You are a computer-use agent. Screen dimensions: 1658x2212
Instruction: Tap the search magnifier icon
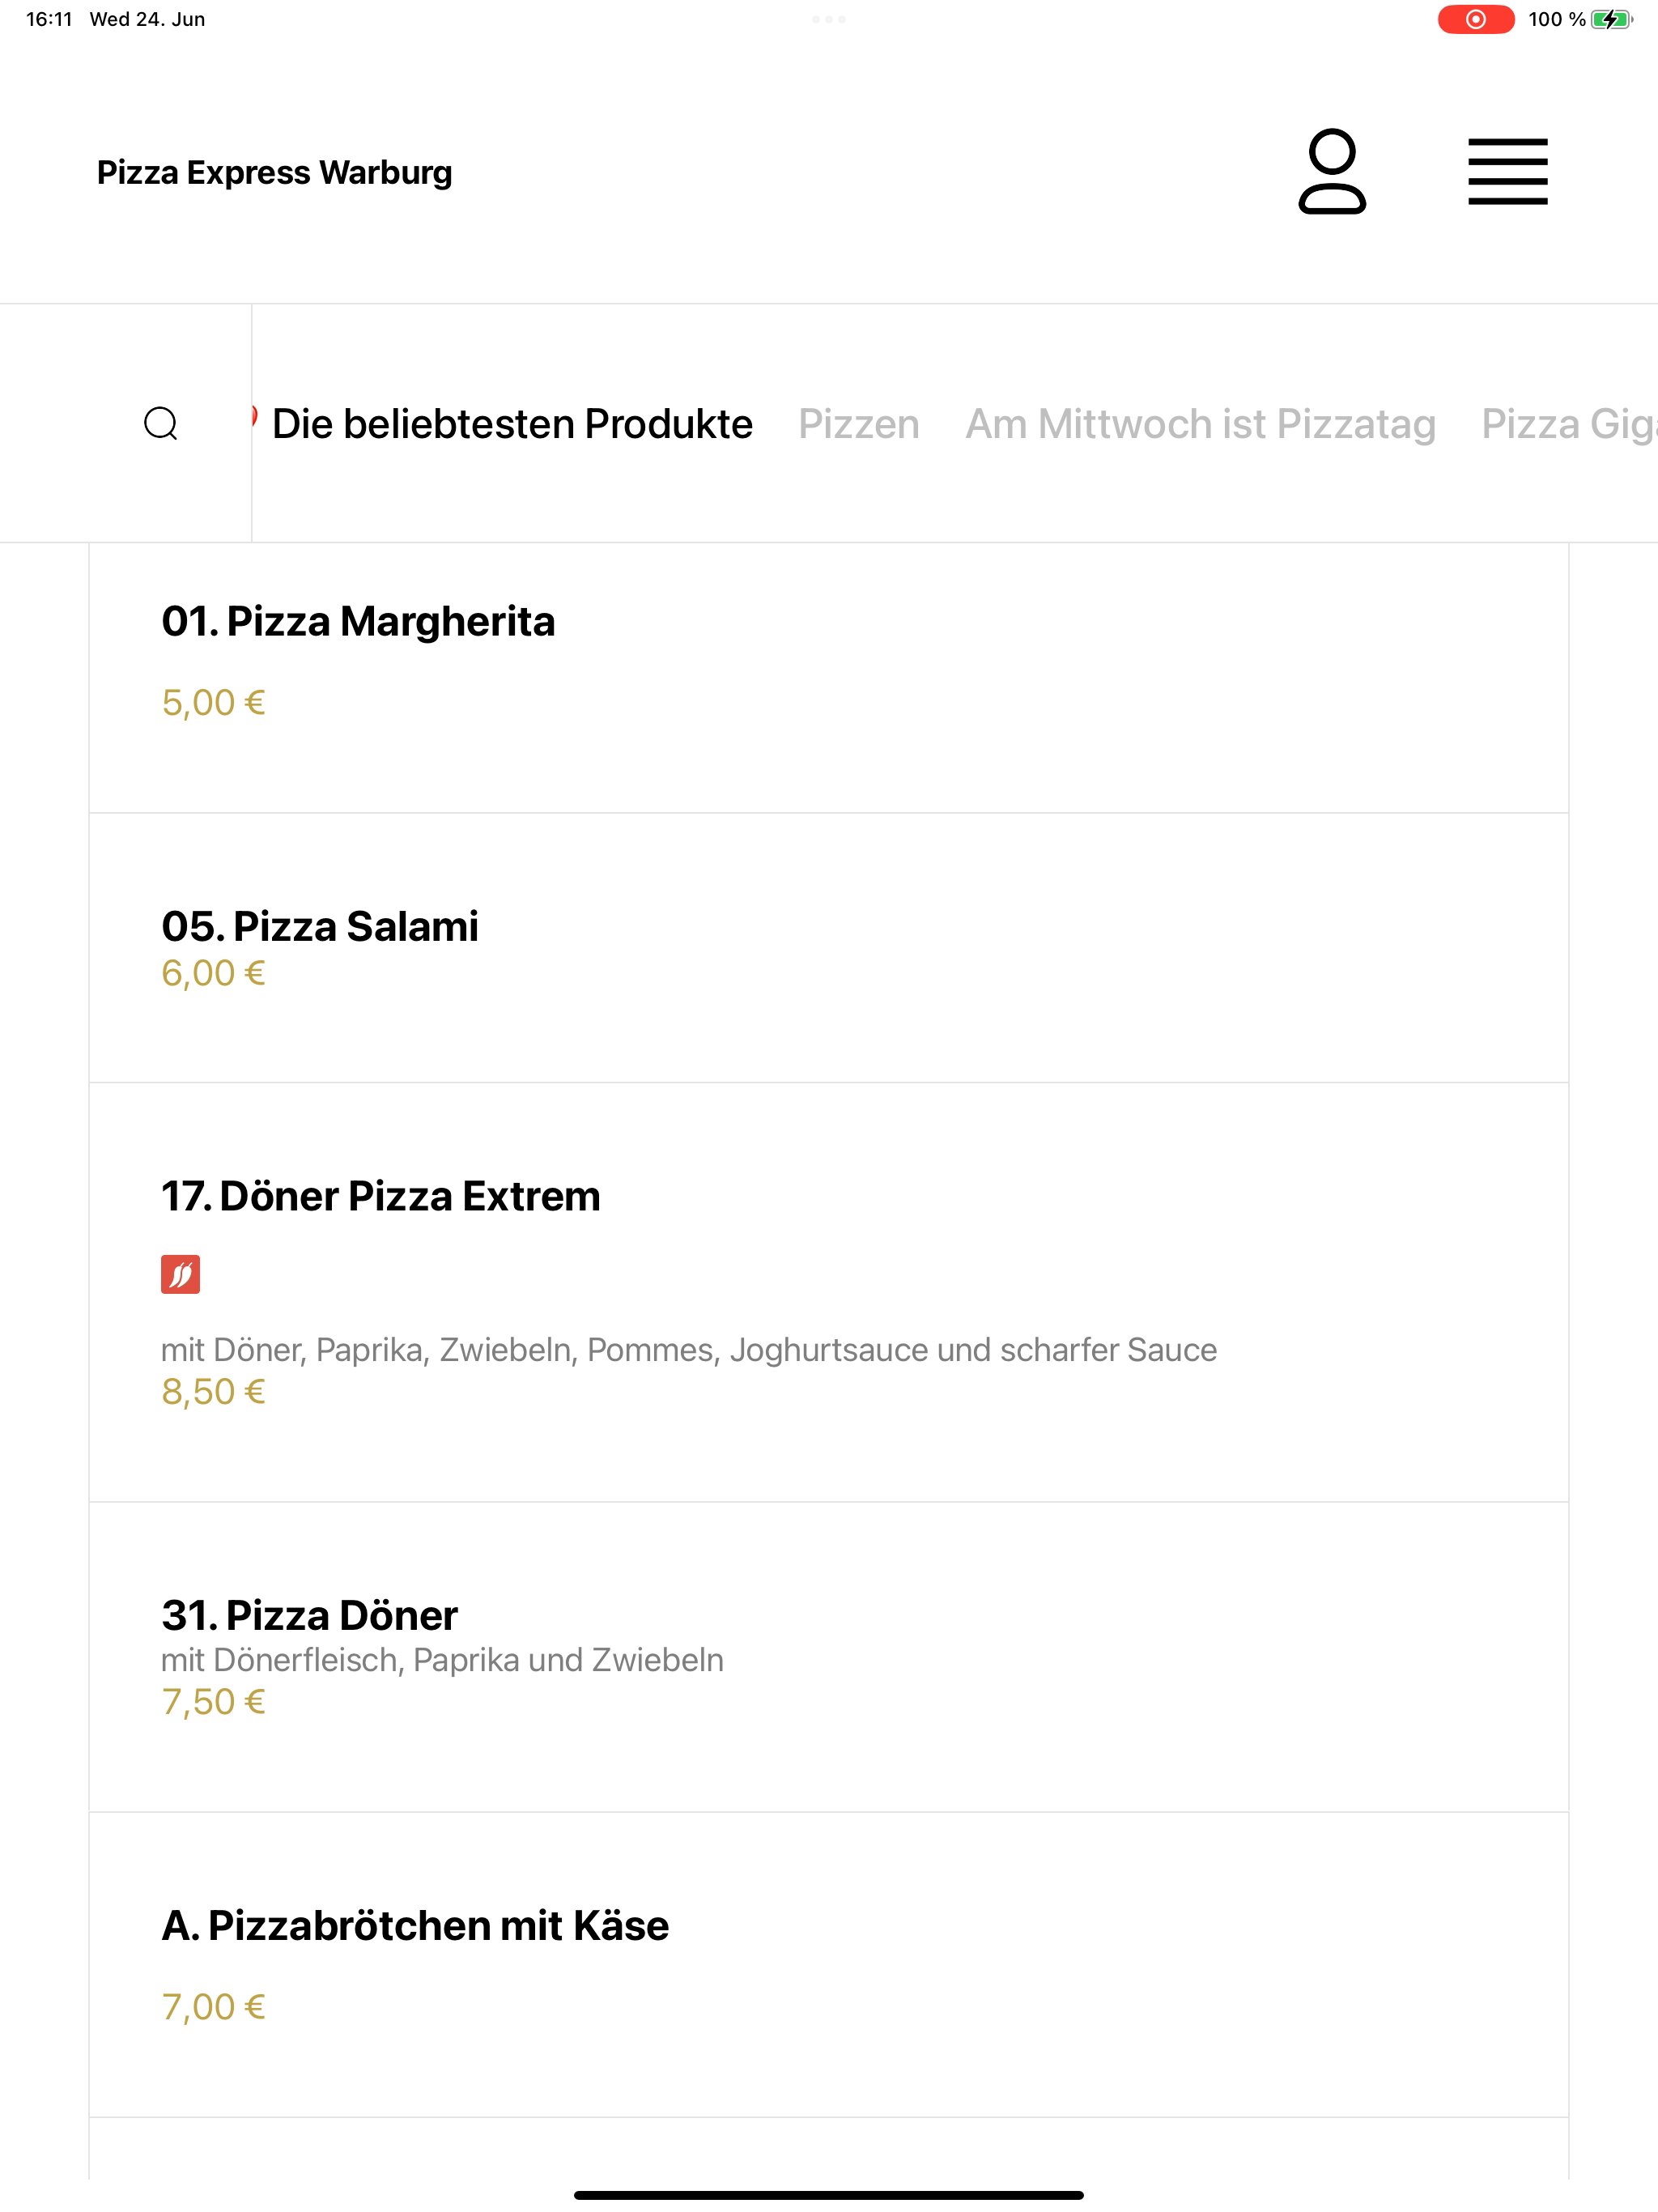(161, 424)
